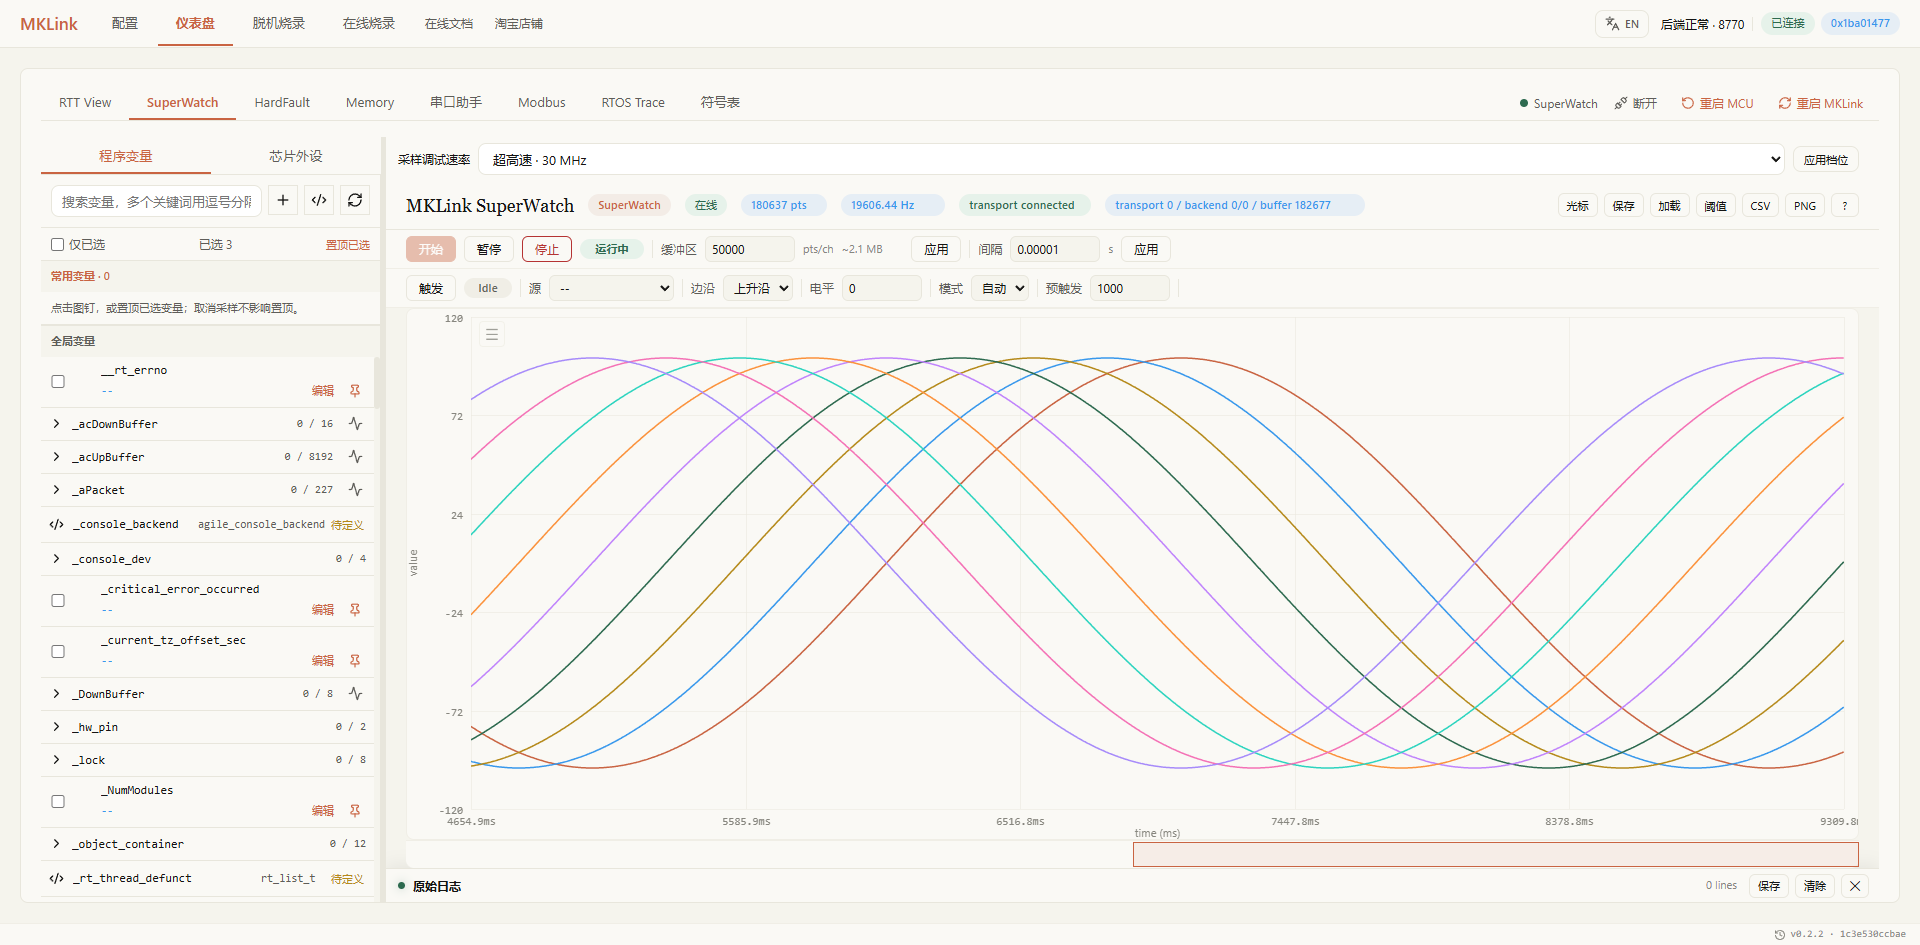Open the mode 自动 dropdown
Image resolution: width=1920 pixels, height=945 pixels.
[1000, 288]
